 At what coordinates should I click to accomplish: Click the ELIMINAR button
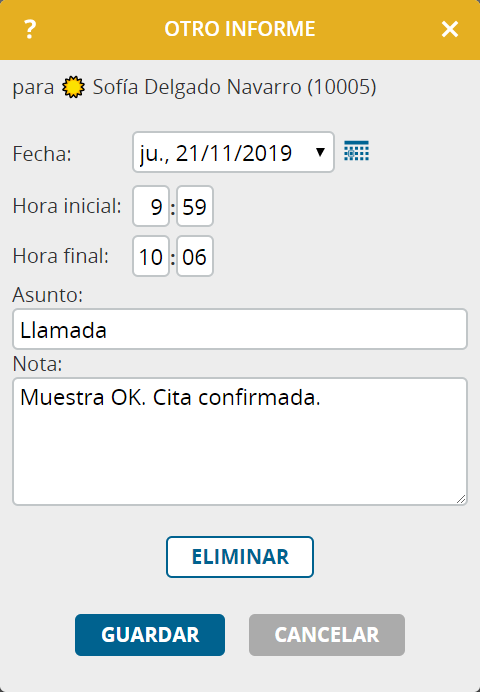240,557
